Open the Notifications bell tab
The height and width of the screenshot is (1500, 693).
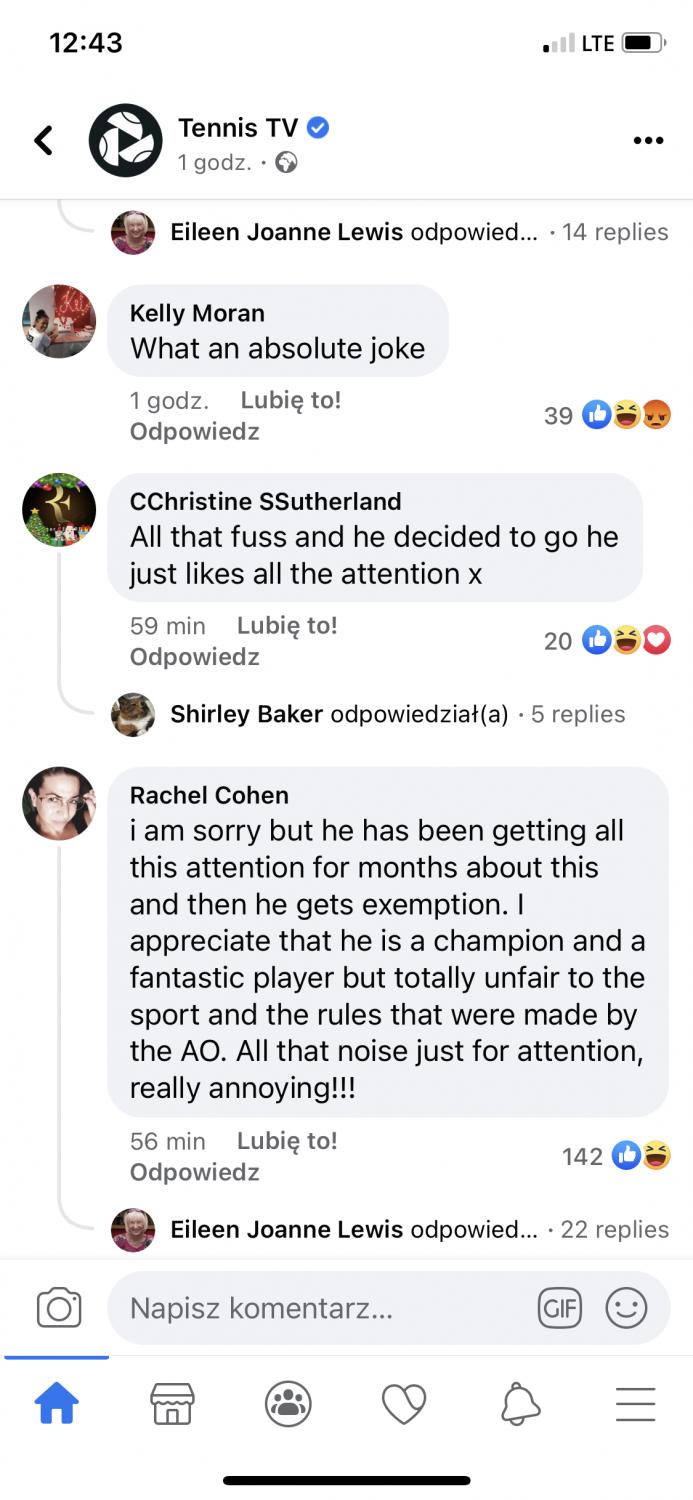coord(520,1404)
